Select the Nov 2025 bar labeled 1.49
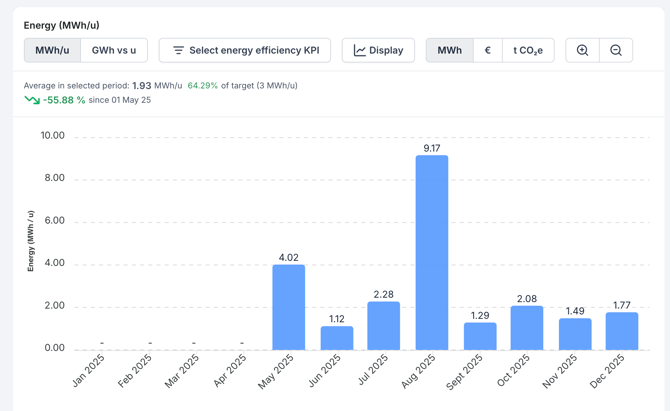Image resolution: width=670 pixels, height=411 pixels. point(575,334)
